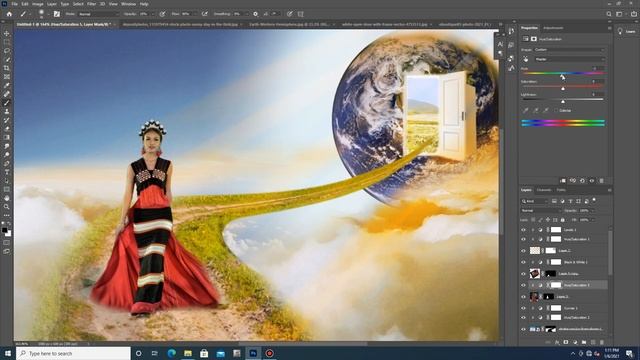640x360 pixels.
Task: Click the Photoshop taskbar button
Action: click(x=253, y=353)
